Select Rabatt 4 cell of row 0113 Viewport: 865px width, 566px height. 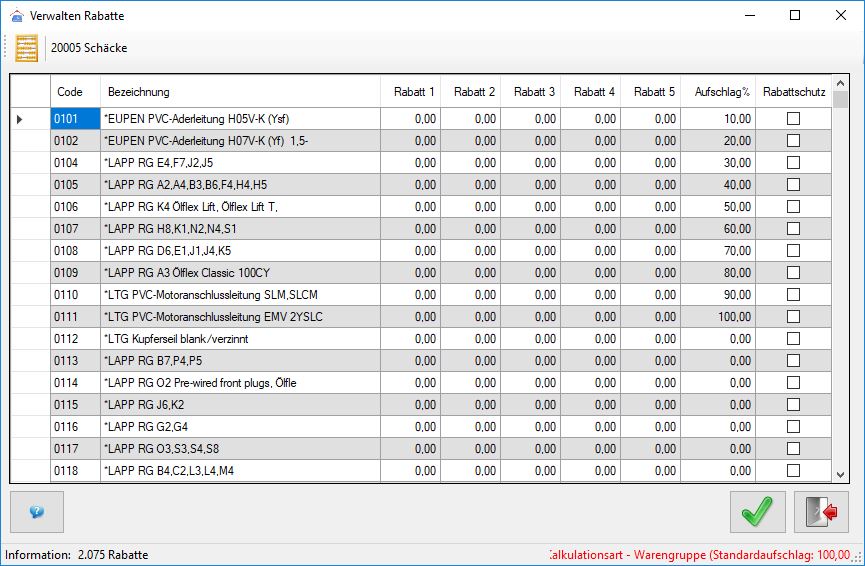point(591,361)
